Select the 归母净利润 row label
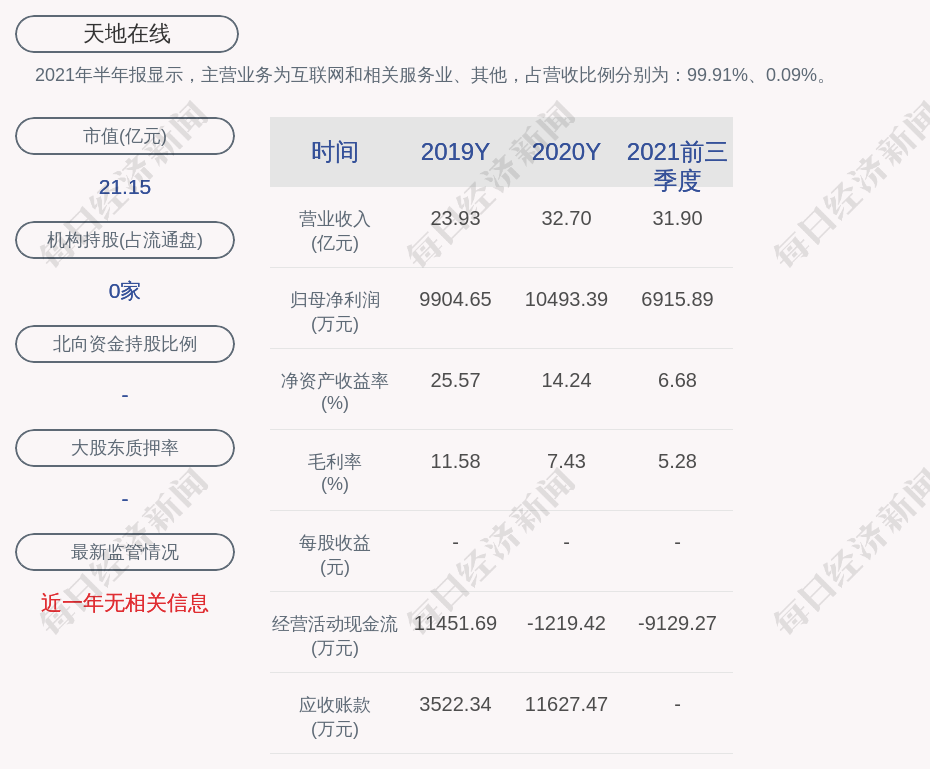The height and width of the screenshot is (769, 930). (x=334, y=311)
